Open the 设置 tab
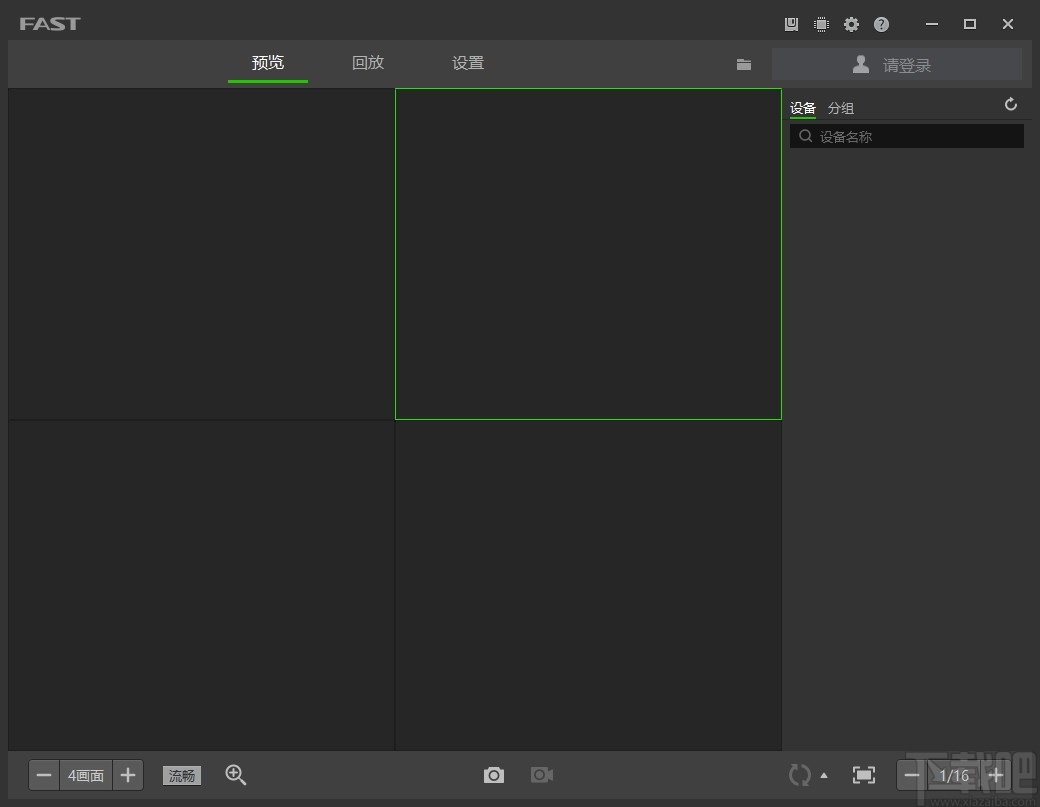Screen dimensions: 1040x807 pyautogui.click(x=468, y=63)
